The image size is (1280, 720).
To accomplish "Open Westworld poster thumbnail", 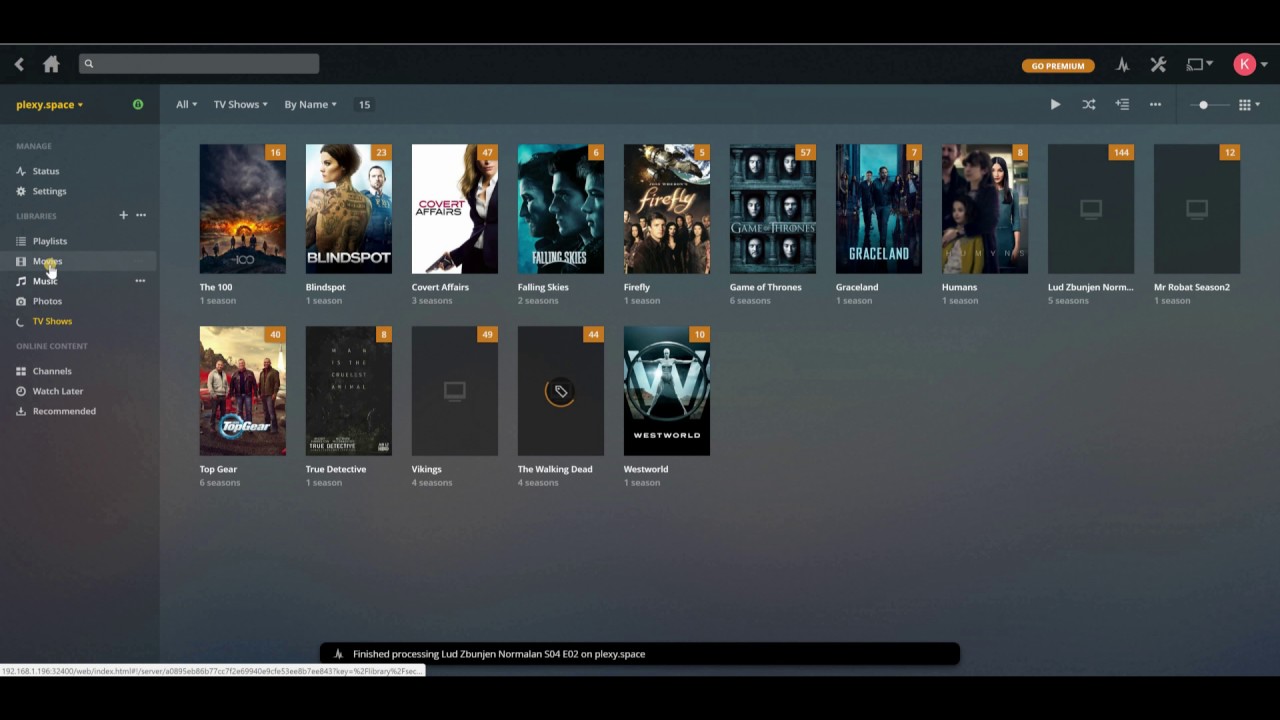I will tap(666, 391).
